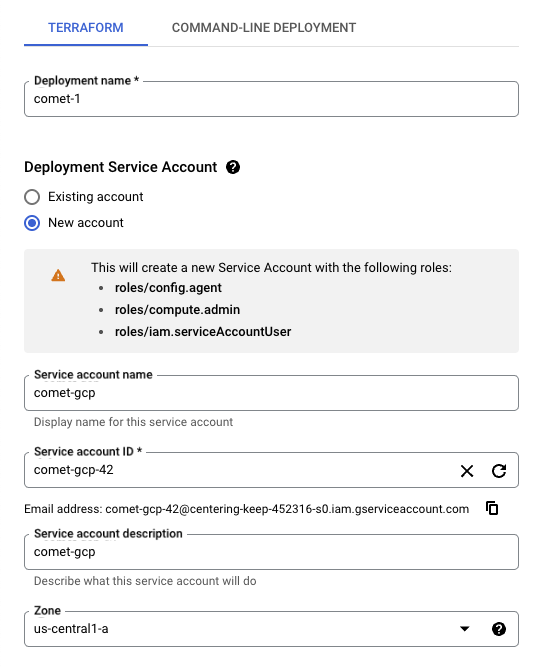The image size is (537, 667).
Task: Select the Existing account radio button
Action: [x=32, y=197]
